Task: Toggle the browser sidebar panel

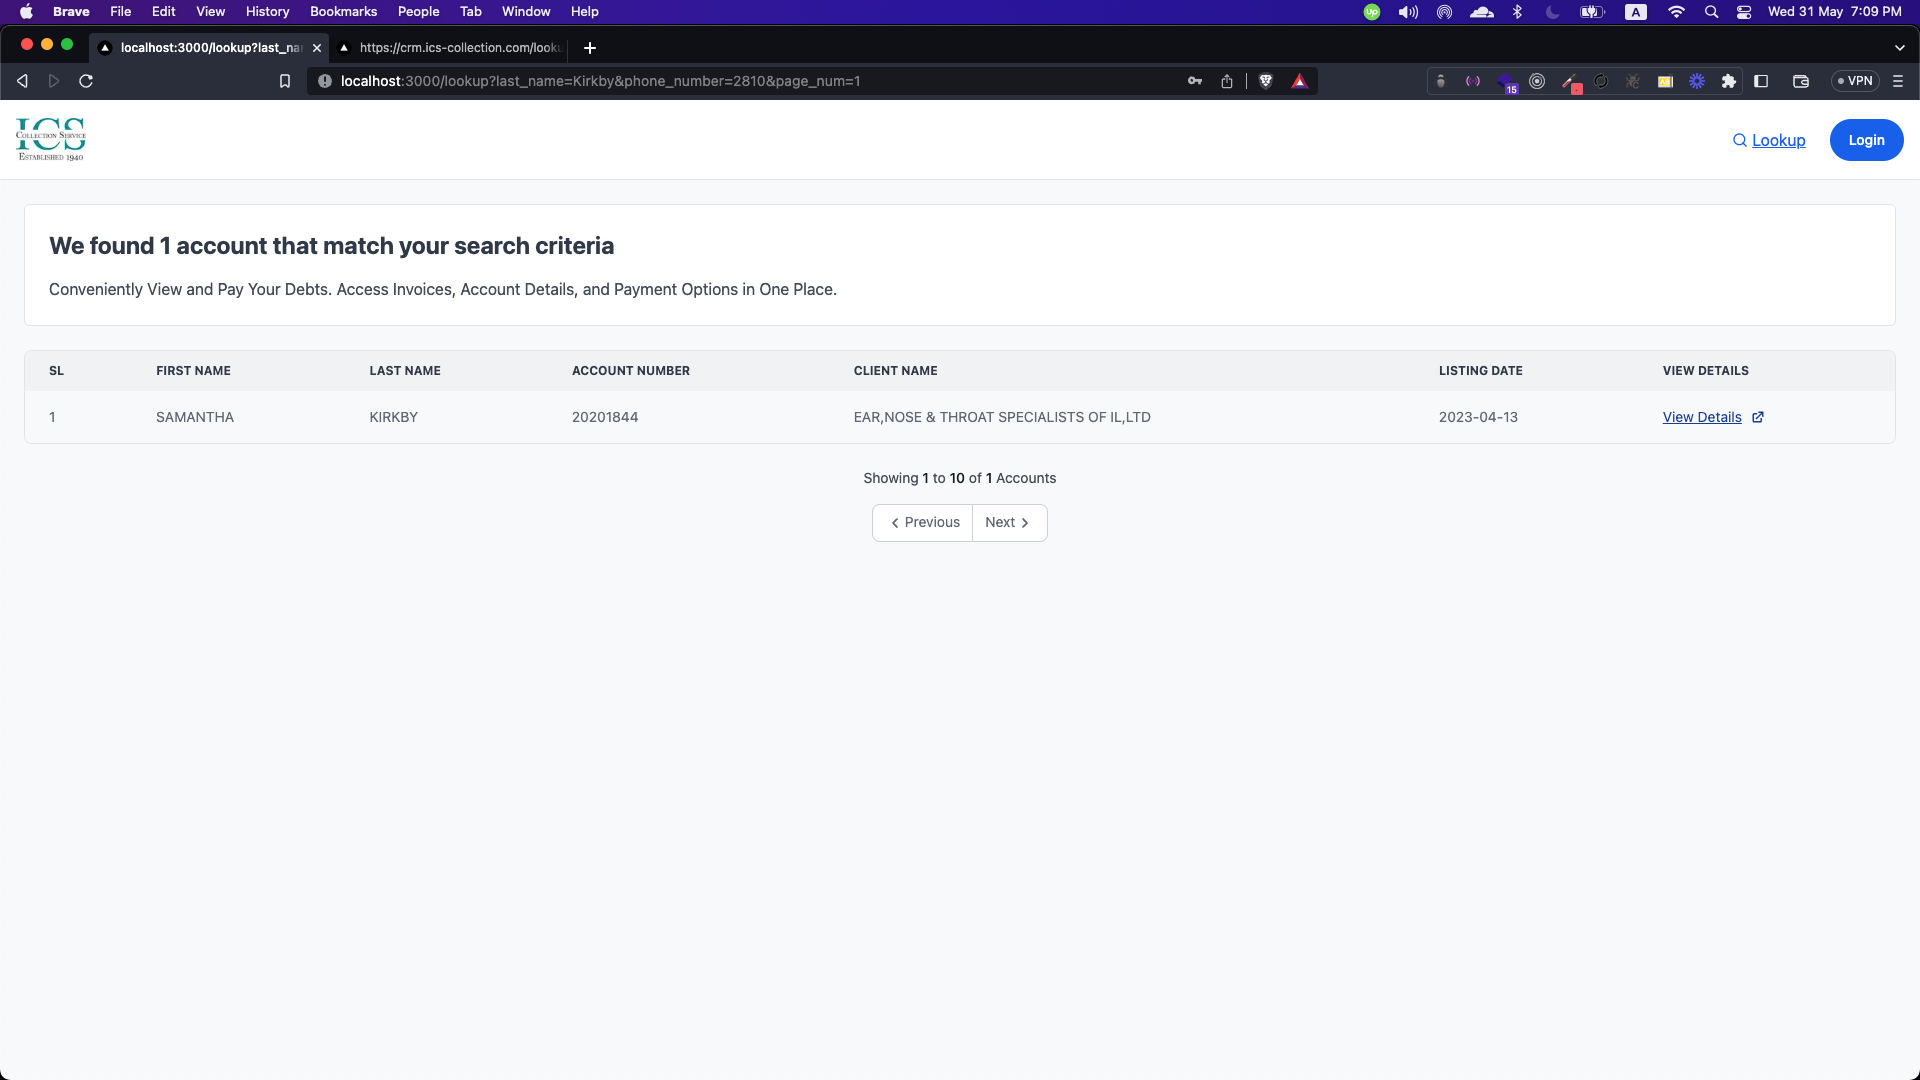Action: 1762,81
